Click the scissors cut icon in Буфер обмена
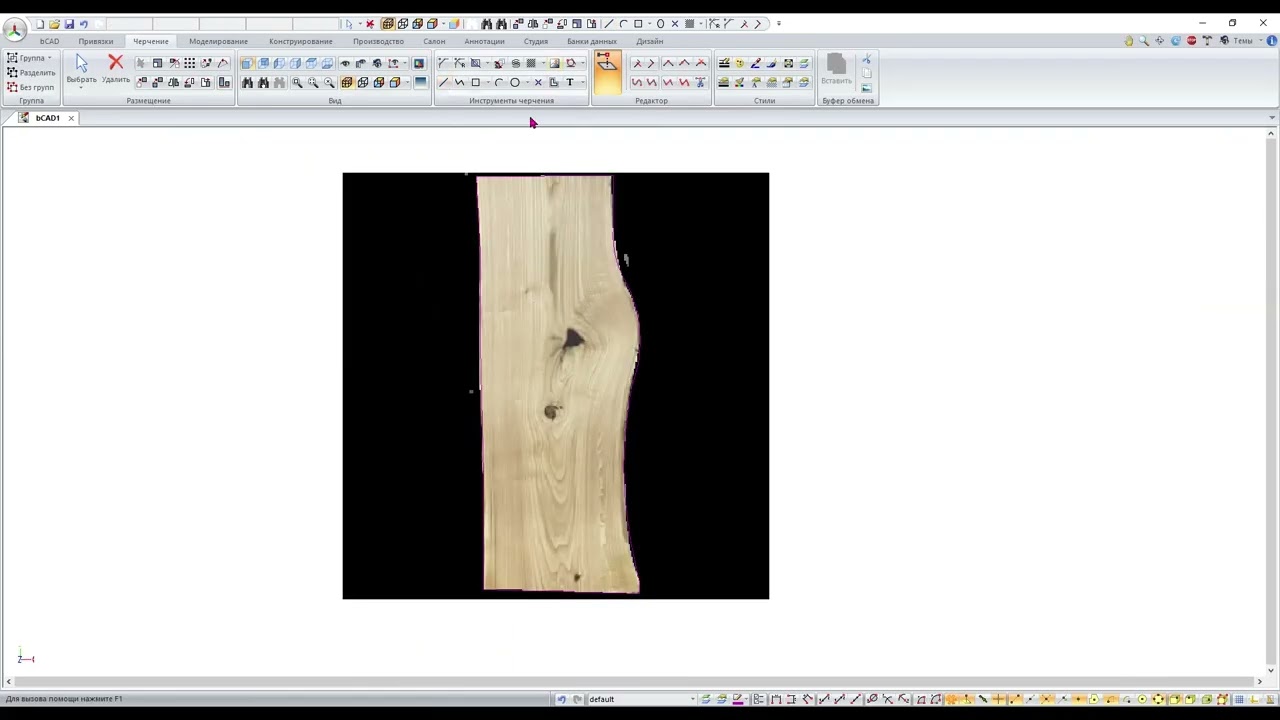Viewport: 1280px width, 720px height. (x=866, y=60)
